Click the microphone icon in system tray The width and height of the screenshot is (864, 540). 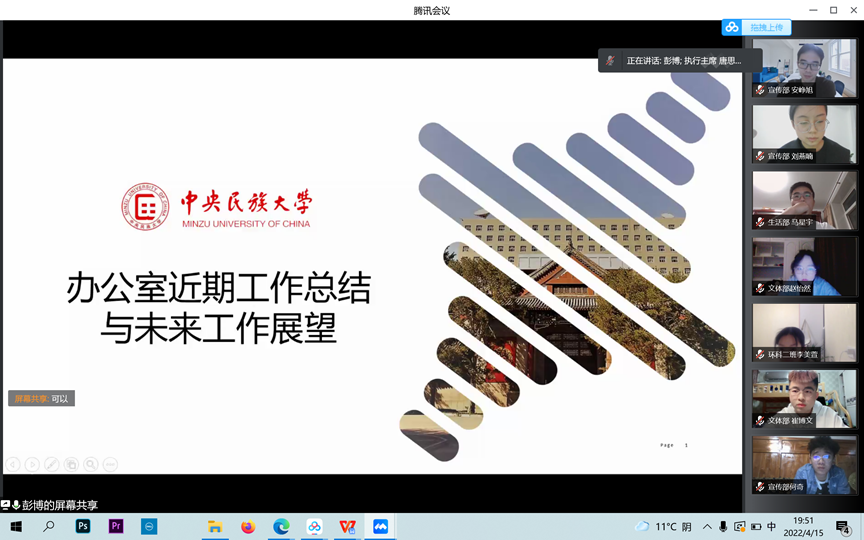[722, 526]
